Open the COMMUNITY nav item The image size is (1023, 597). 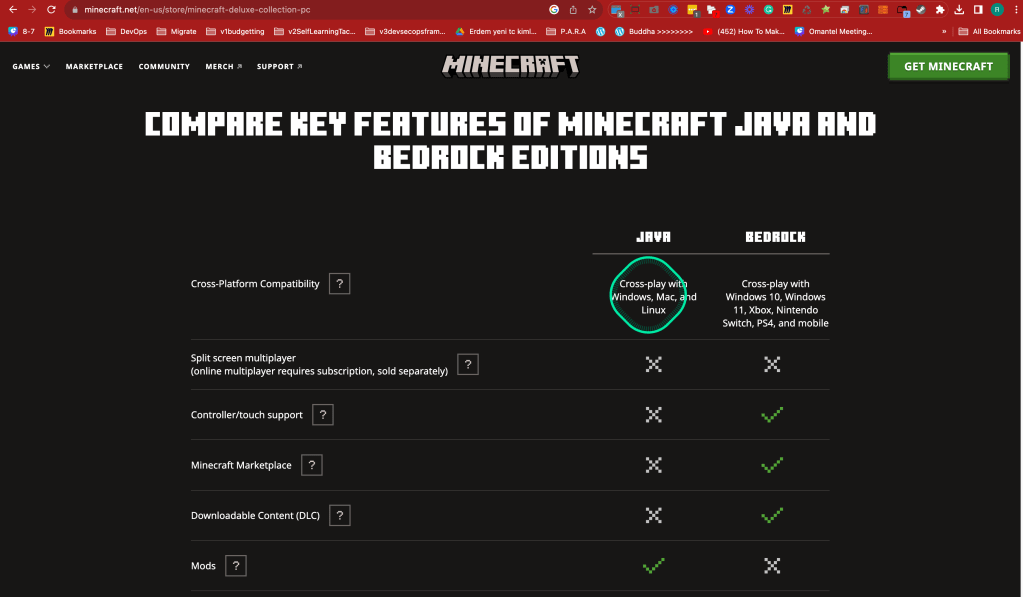pyautogui.click(x=164, y=67)
